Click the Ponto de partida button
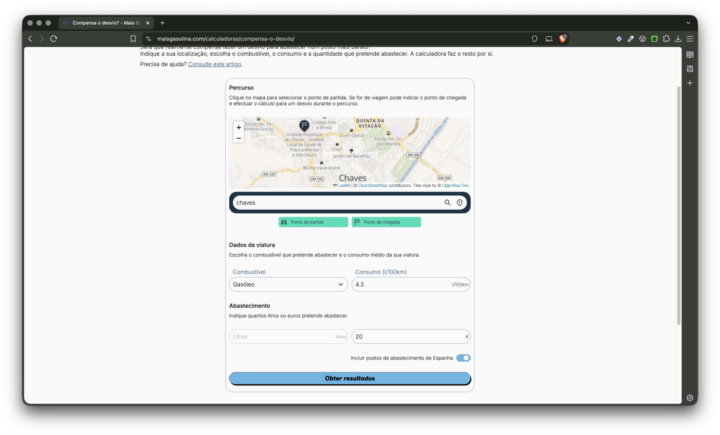Viewport: 720px width, 435px height. click(x=313, y=222)
